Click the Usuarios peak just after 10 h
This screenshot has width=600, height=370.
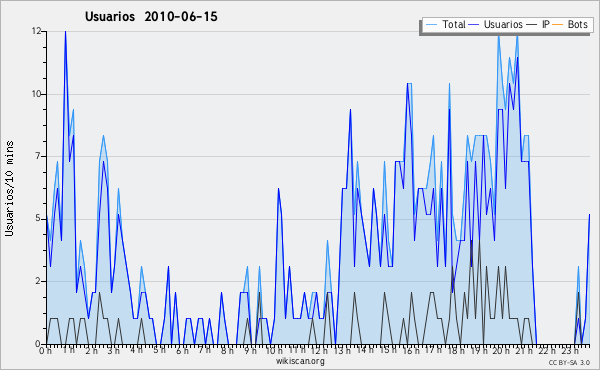(279, 189)
